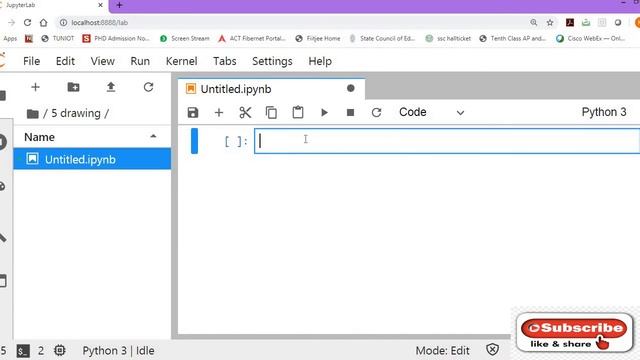This screenshot has width=640, height=360.
Task: Collapse cell using the blue side bar
Action: coord(194,141)
